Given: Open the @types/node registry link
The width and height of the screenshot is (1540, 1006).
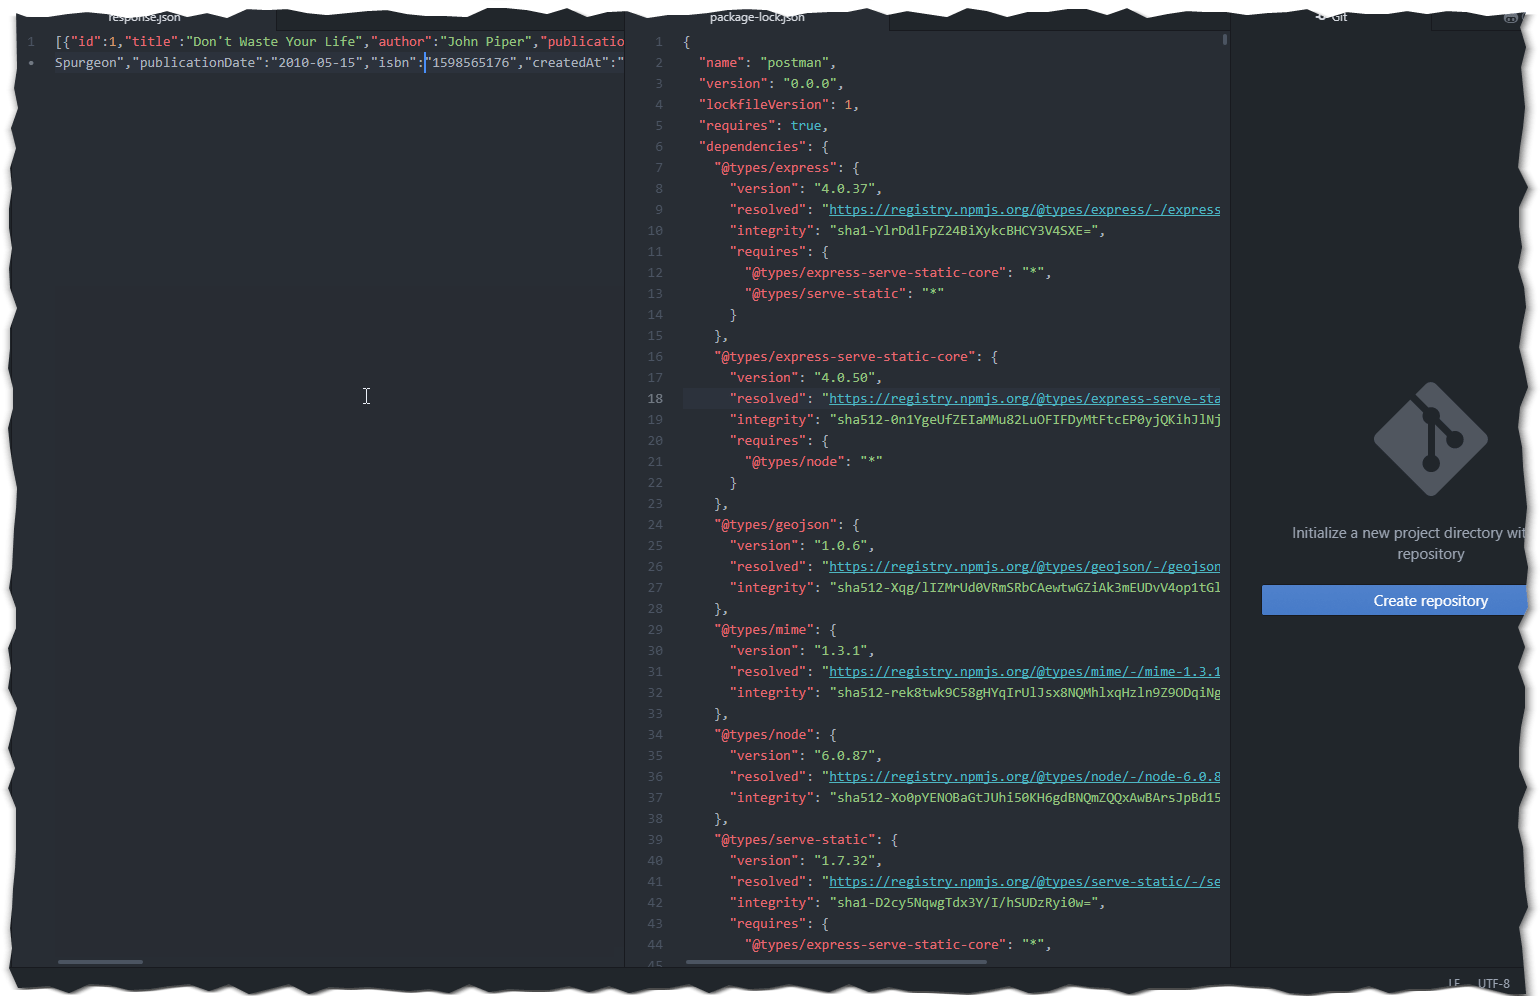Looking at the screenshot, I should (1020, 776).
